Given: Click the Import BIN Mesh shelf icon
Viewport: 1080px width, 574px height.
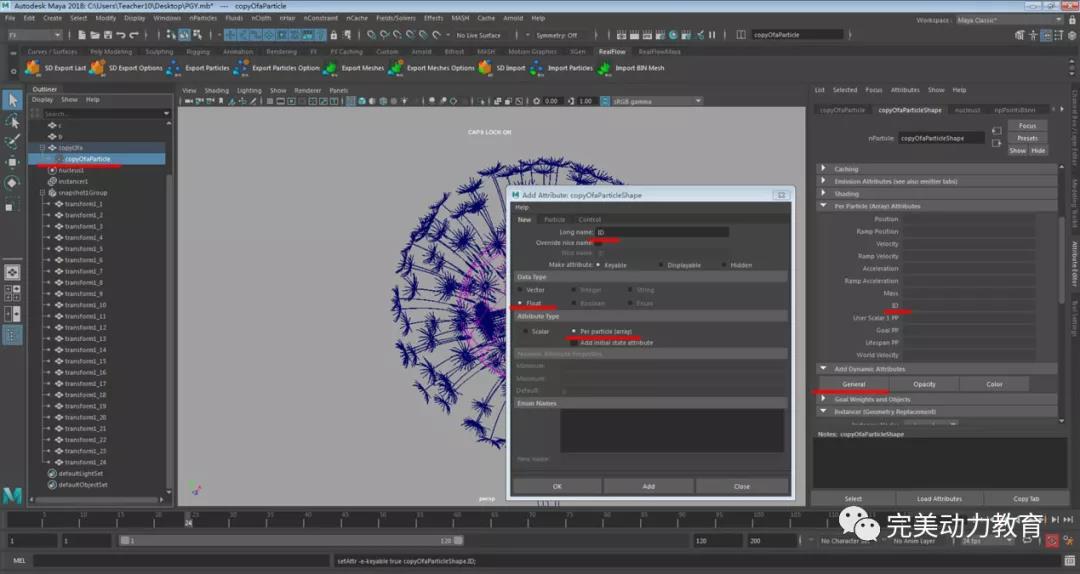Looking at the screenshot, I should 604,68.
